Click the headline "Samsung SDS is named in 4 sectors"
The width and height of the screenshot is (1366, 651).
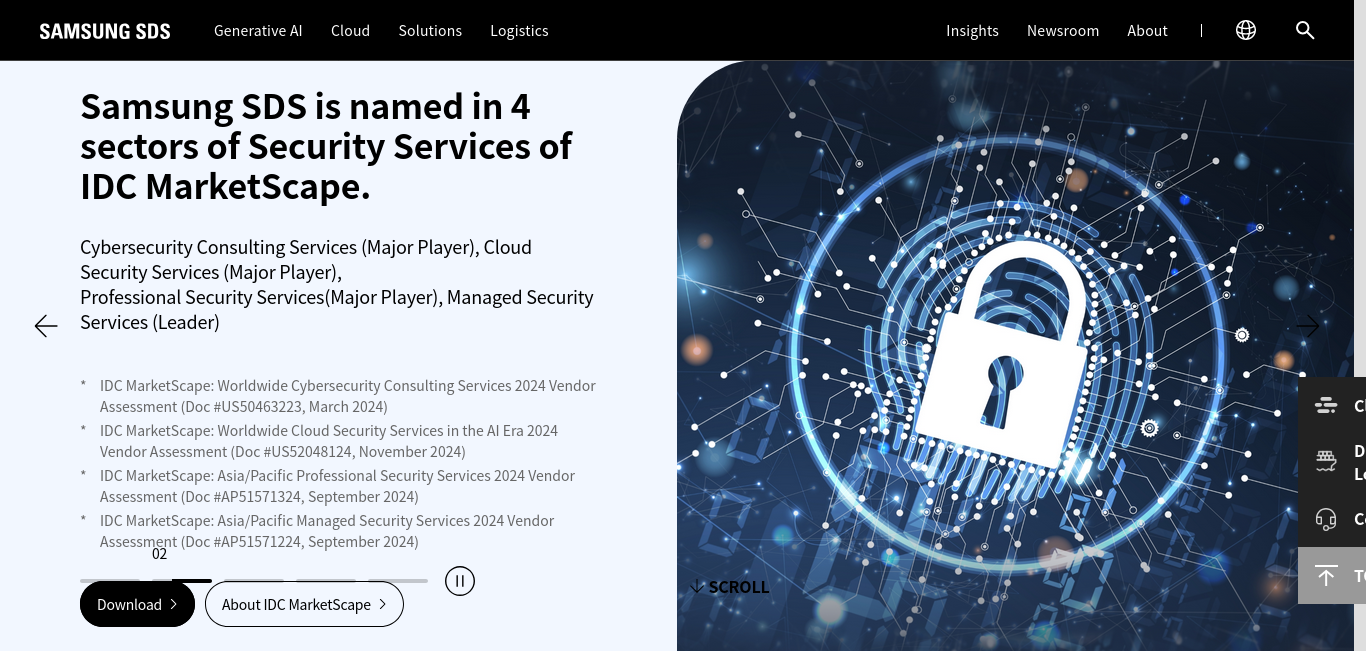point(326,146)
